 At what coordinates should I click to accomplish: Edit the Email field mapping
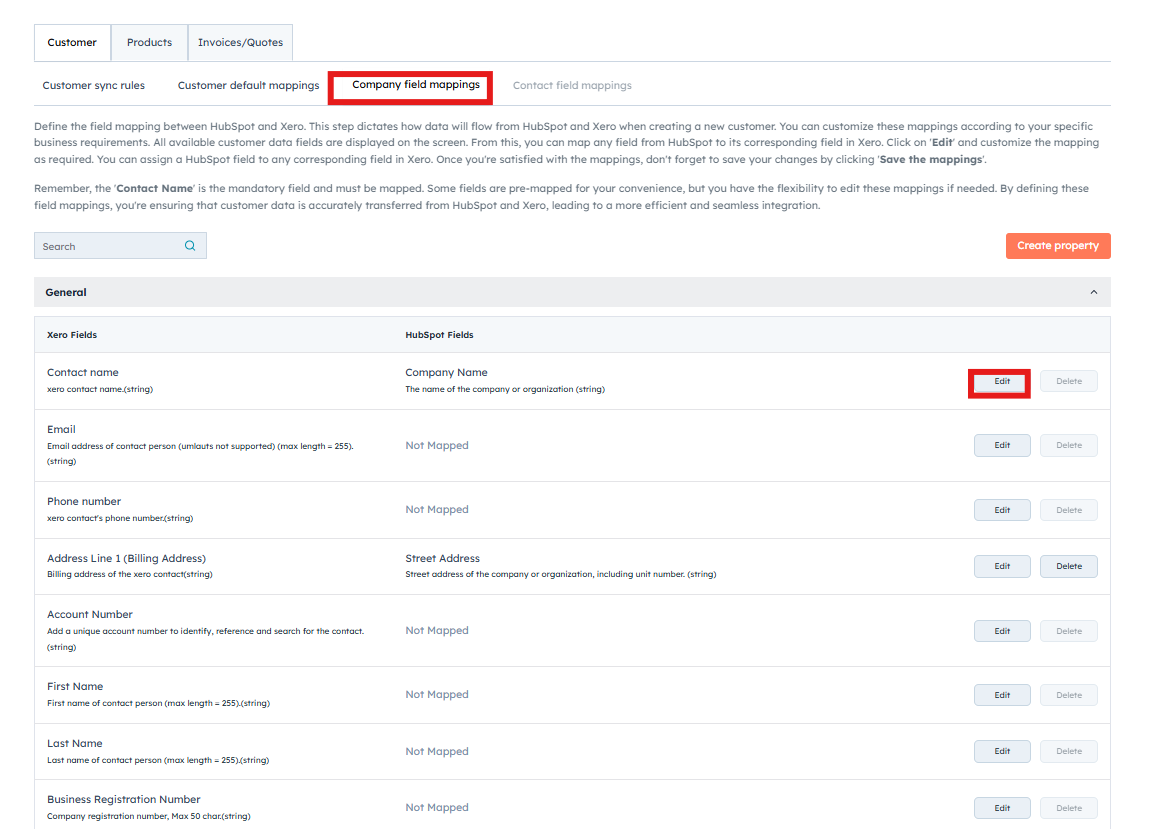tap(1002, 445)
